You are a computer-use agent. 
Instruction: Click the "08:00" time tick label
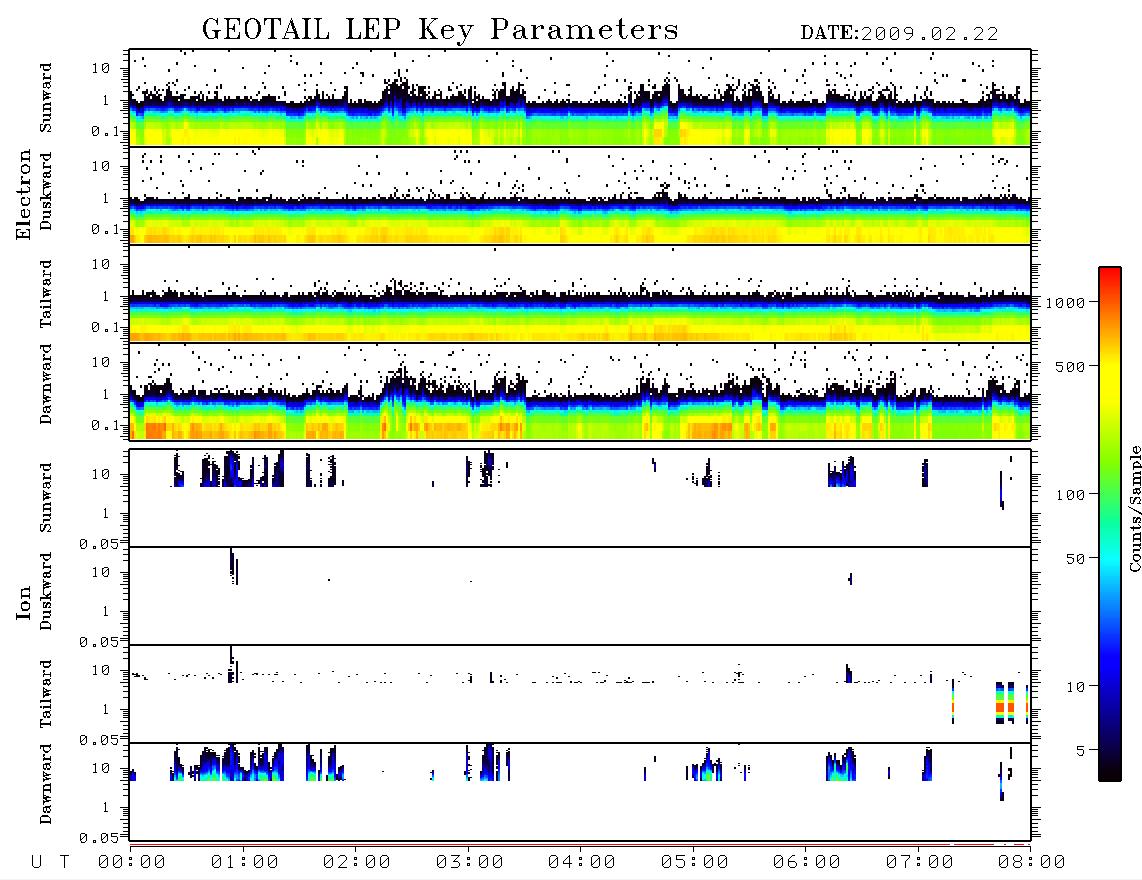1031,863
